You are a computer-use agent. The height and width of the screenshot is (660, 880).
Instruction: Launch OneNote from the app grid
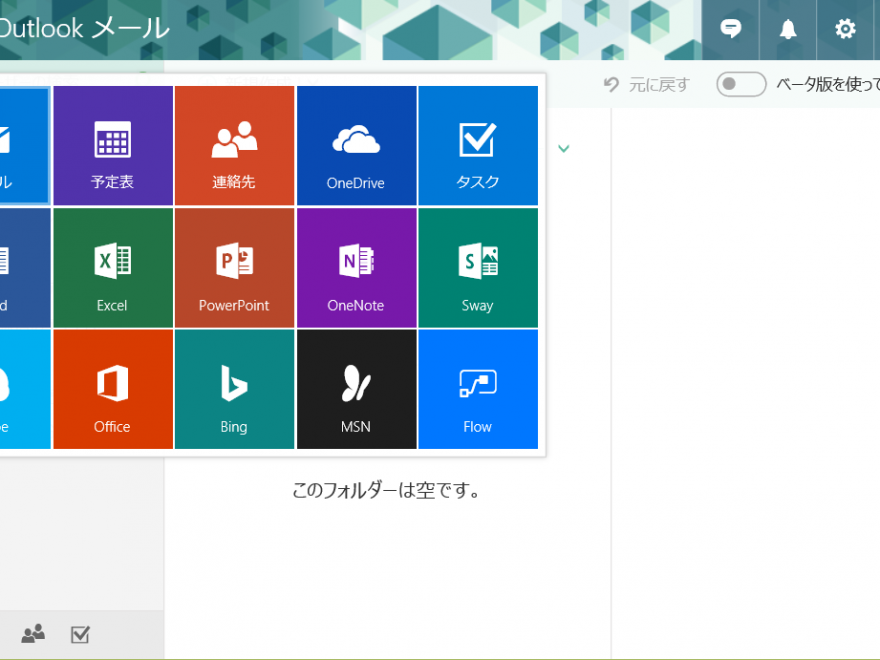tap(356, 268)
